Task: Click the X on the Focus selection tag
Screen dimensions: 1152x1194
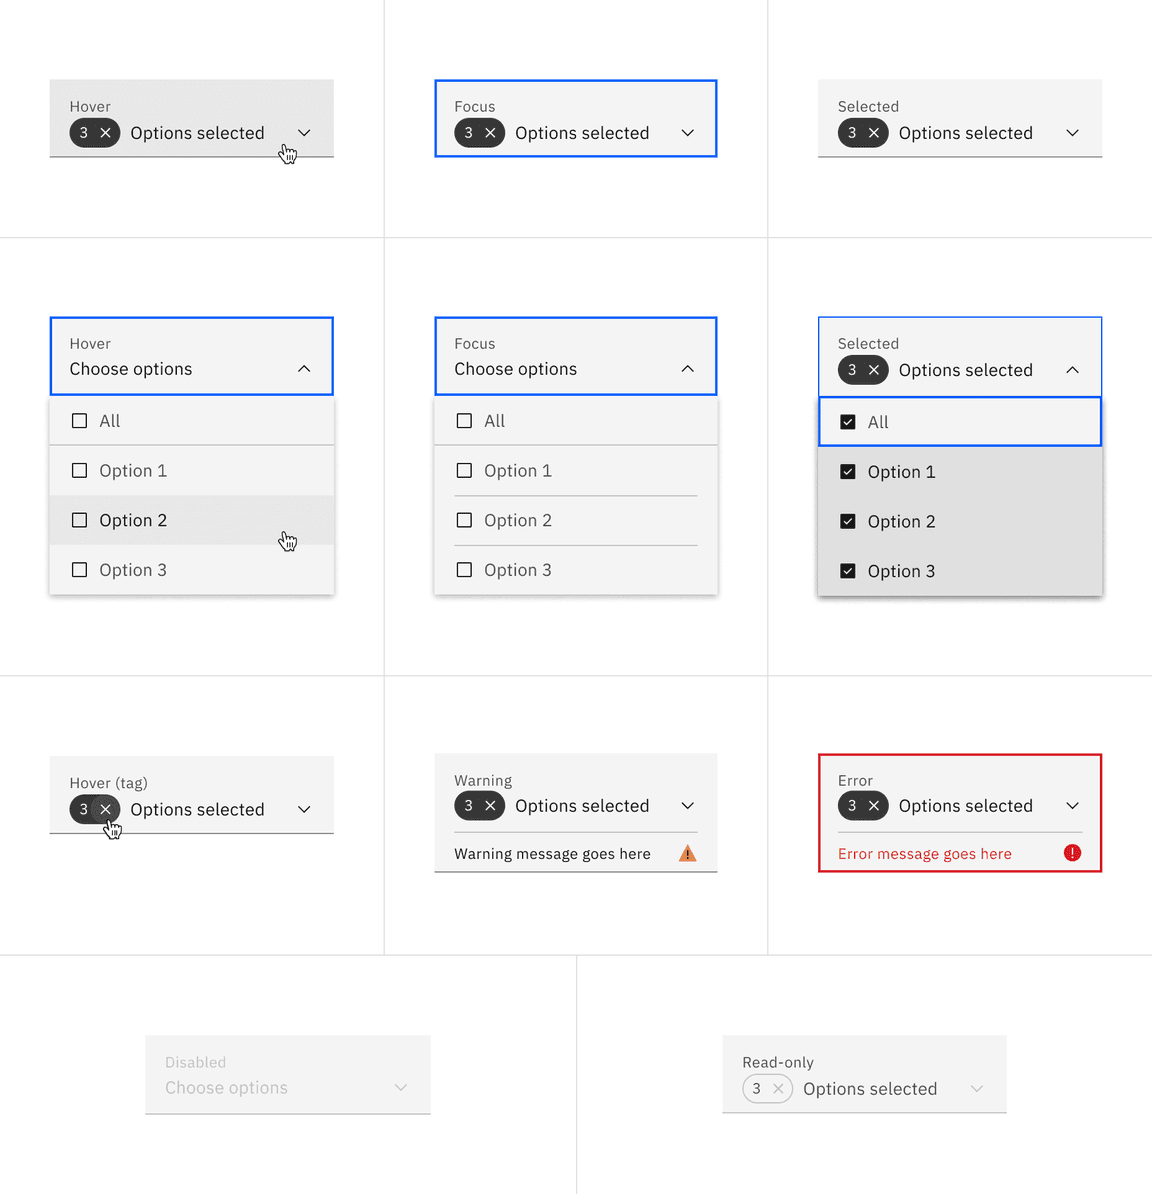Action: 490,133
